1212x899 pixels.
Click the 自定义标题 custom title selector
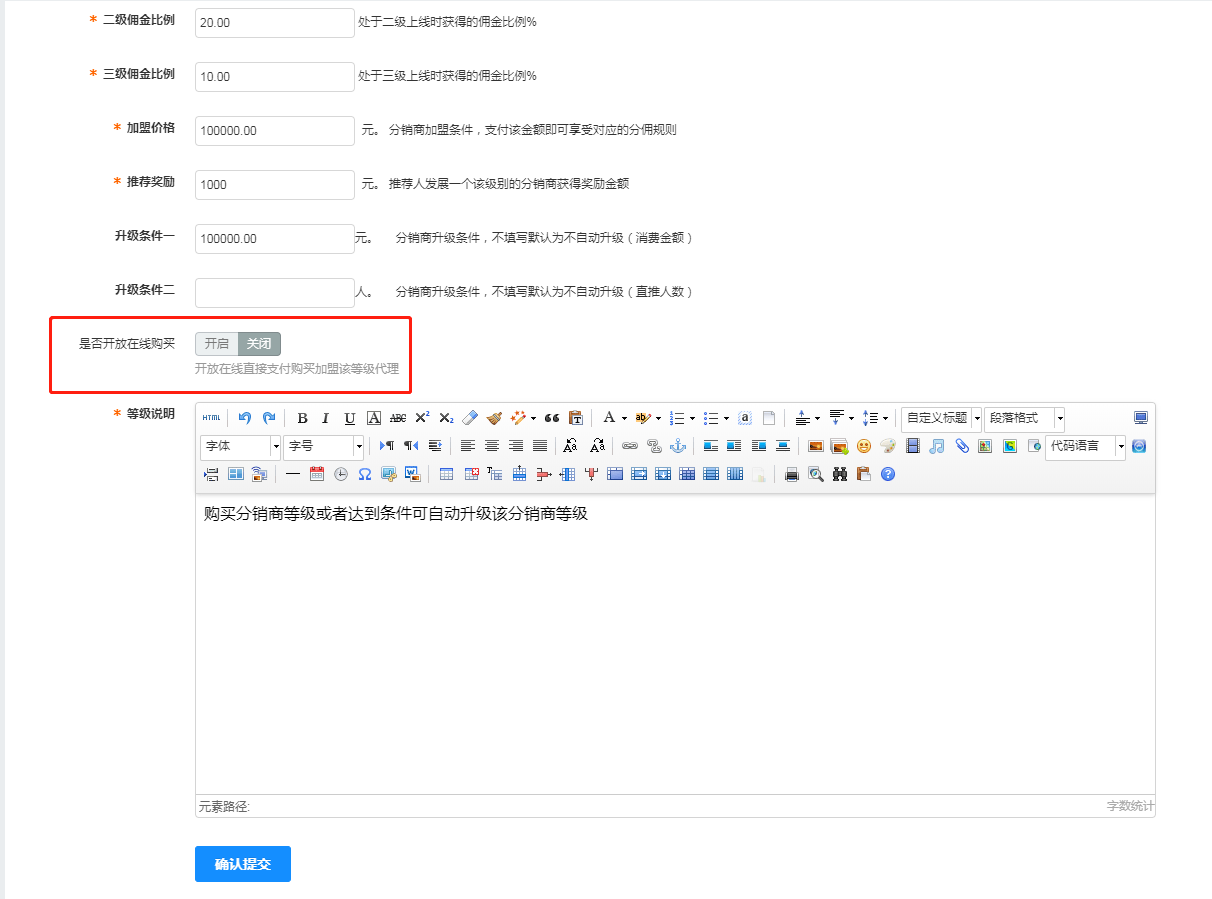(x=940, y=418)
